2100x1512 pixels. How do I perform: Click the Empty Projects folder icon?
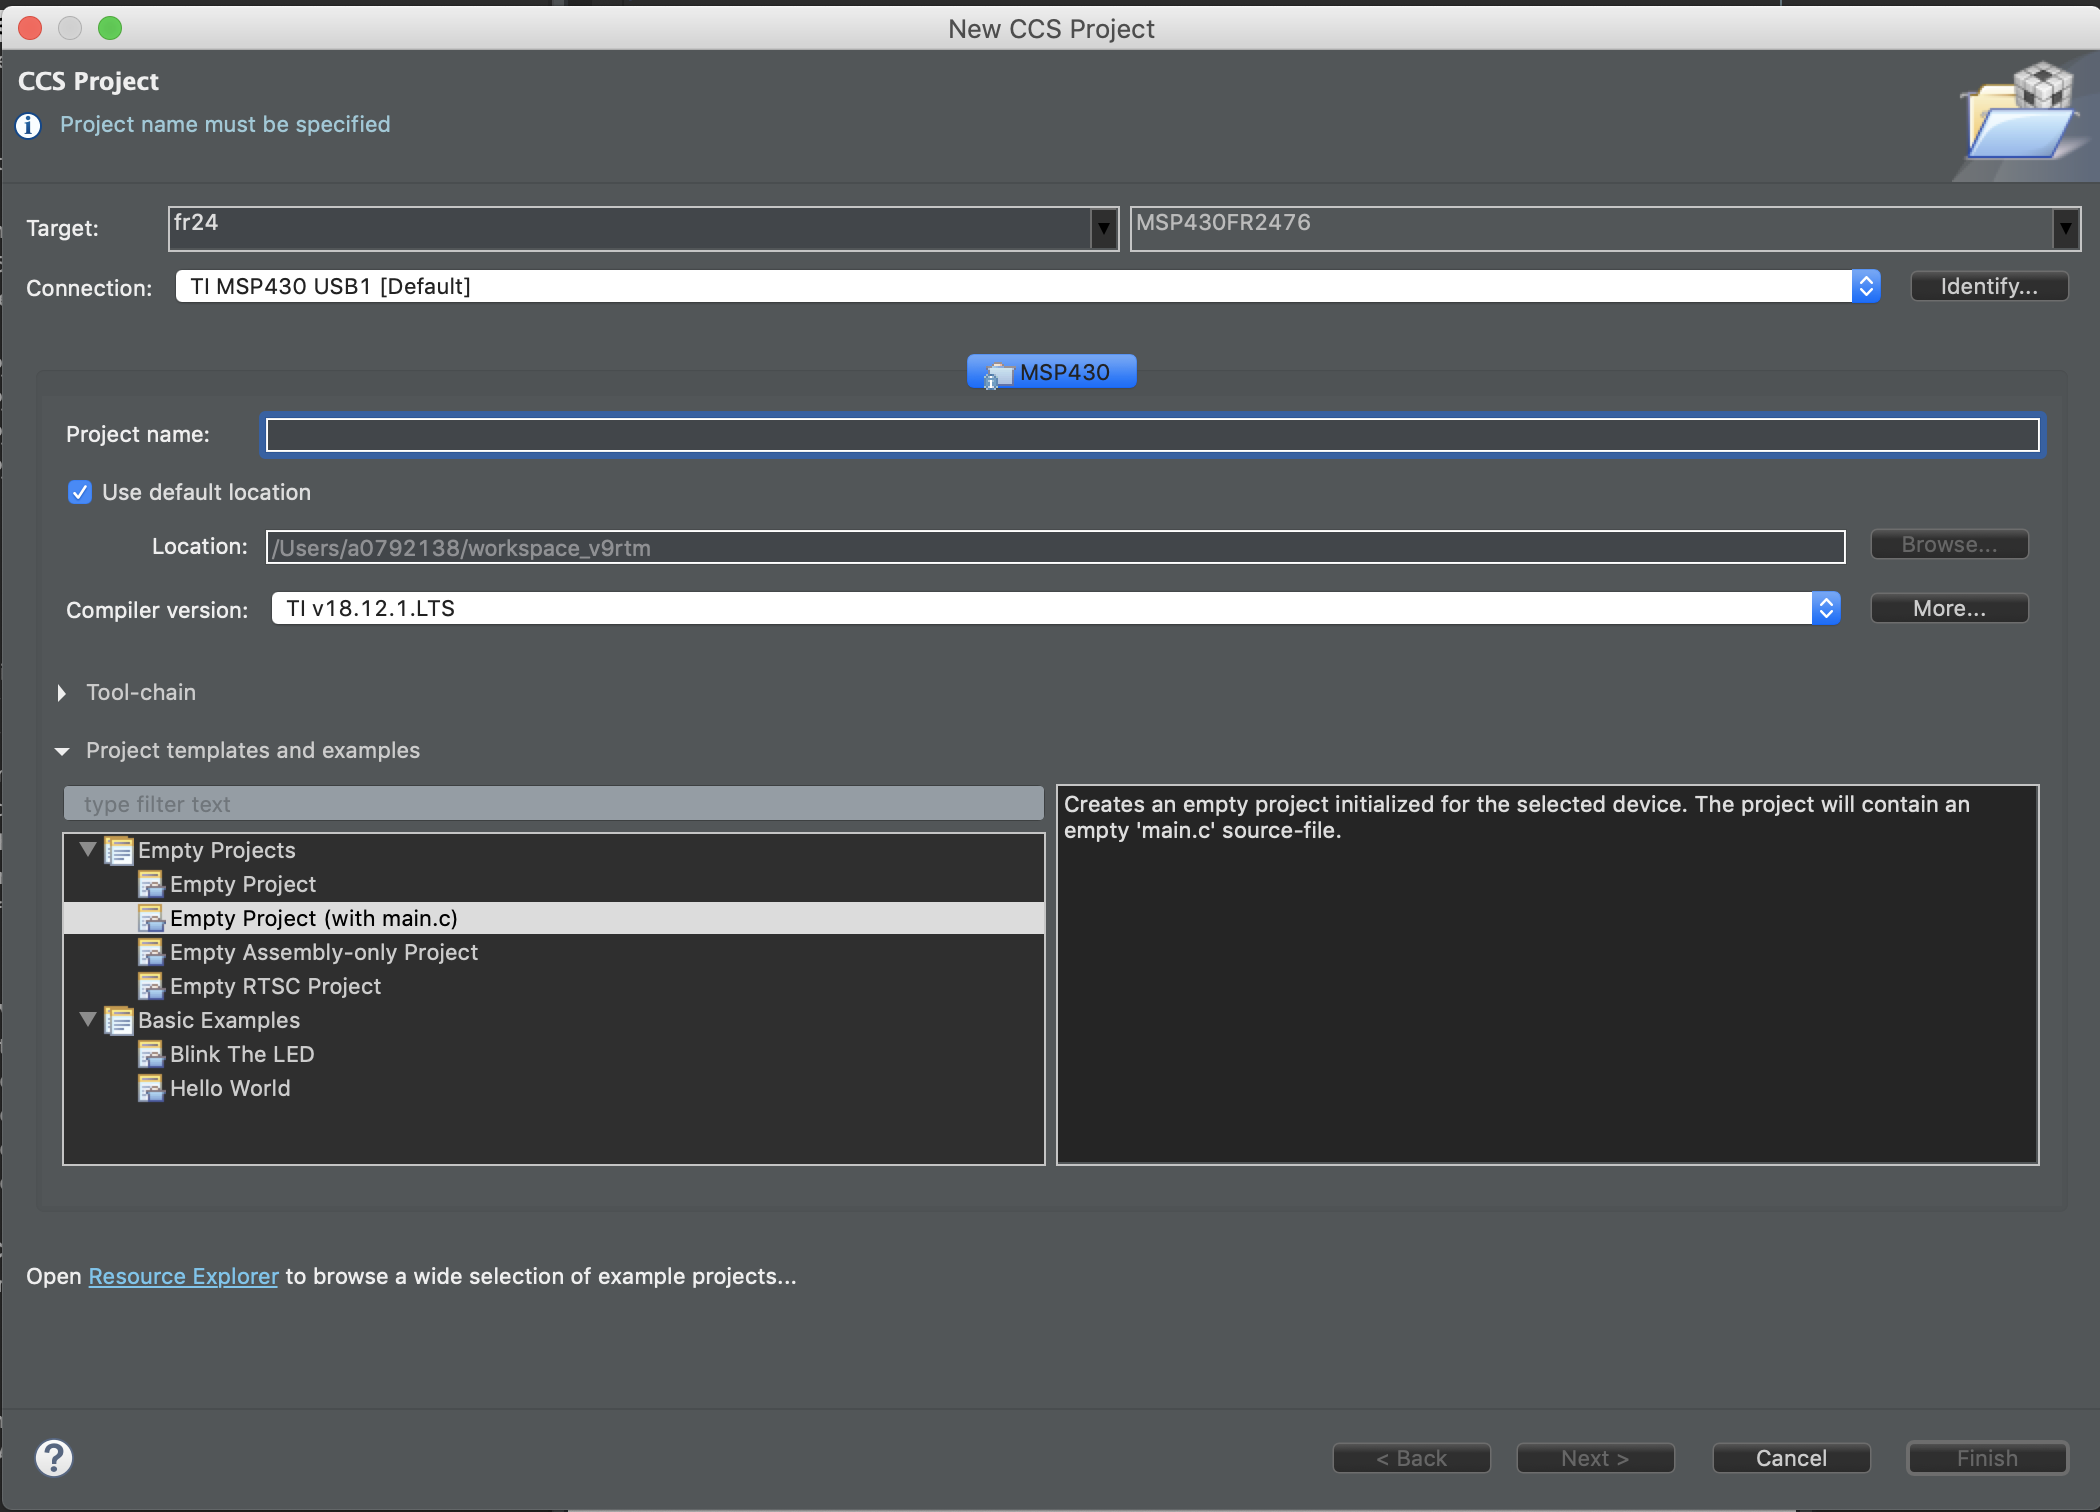point(118,851)
